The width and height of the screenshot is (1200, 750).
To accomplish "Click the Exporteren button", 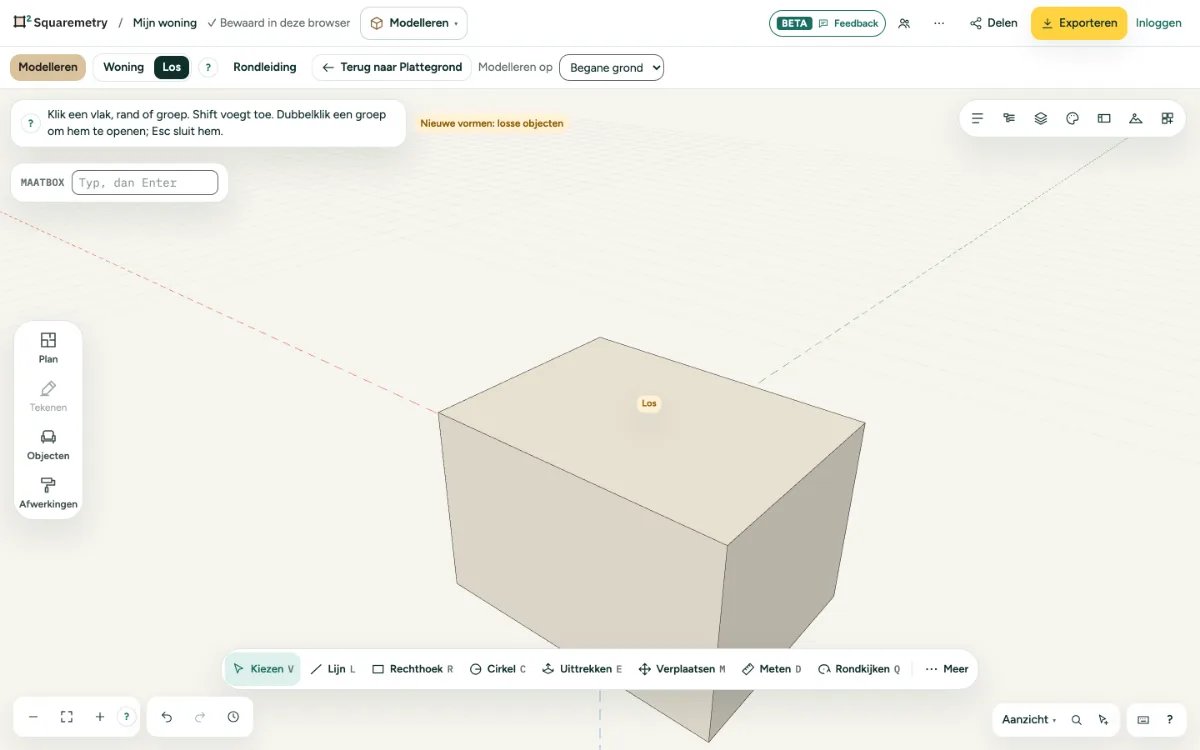I will click(x=1079, y=23).
